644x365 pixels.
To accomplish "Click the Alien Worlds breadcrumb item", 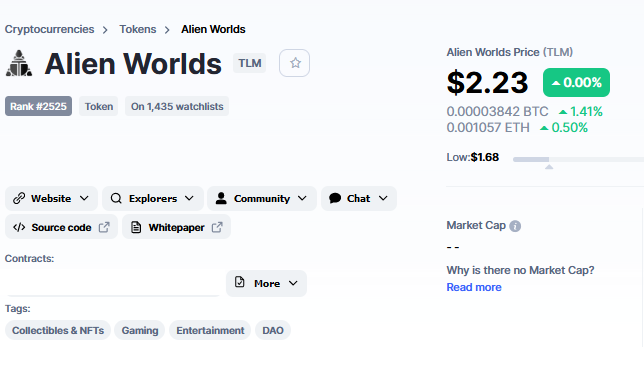I will (x=213, y=29).
